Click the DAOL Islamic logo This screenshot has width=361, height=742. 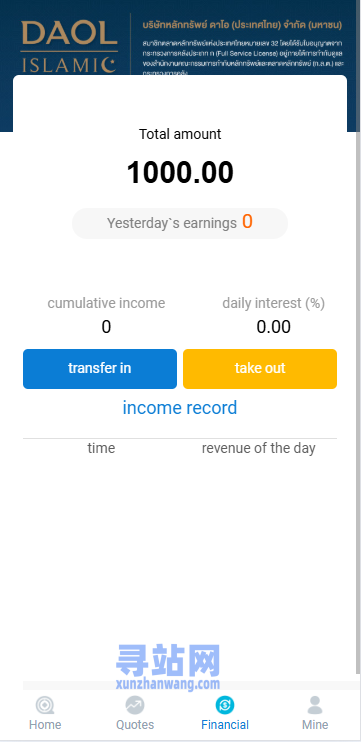69,46
